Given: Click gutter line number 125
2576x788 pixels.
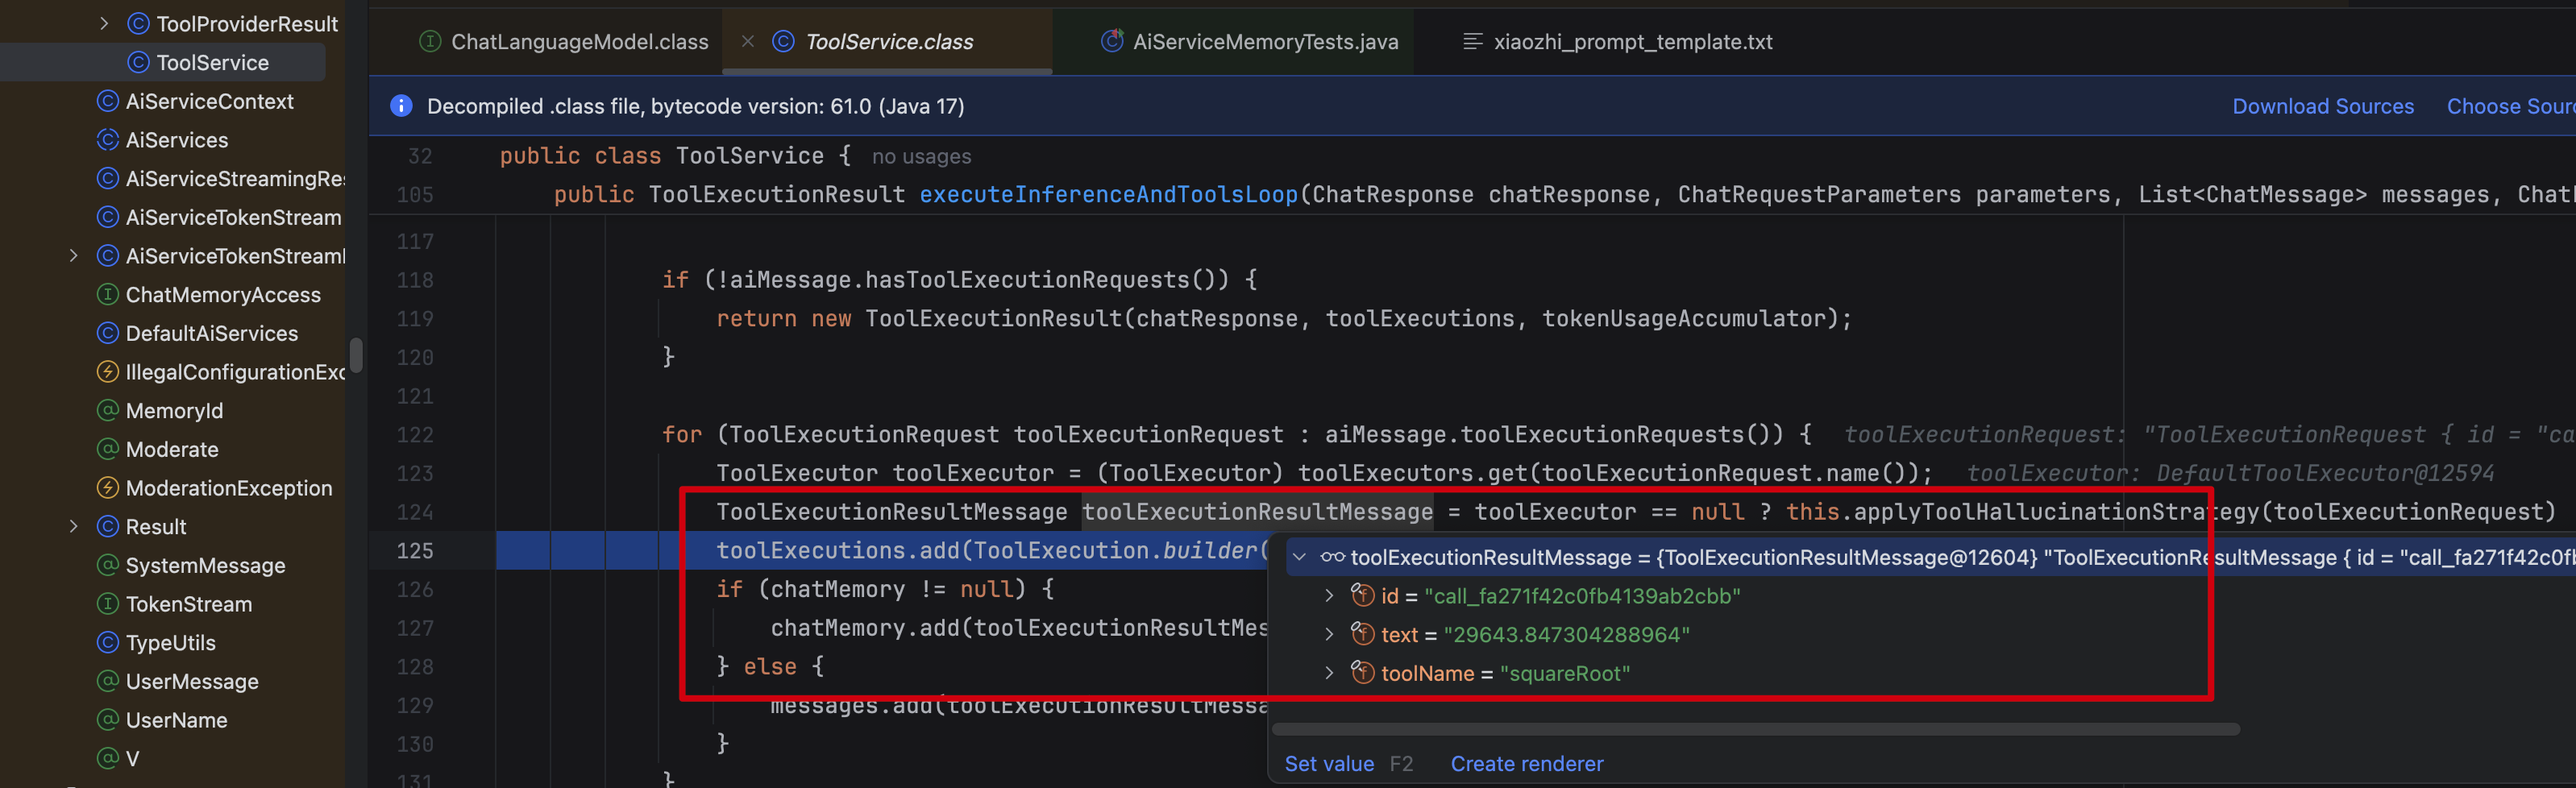Looking at the screenshot, I should click(x=415, y=551).
